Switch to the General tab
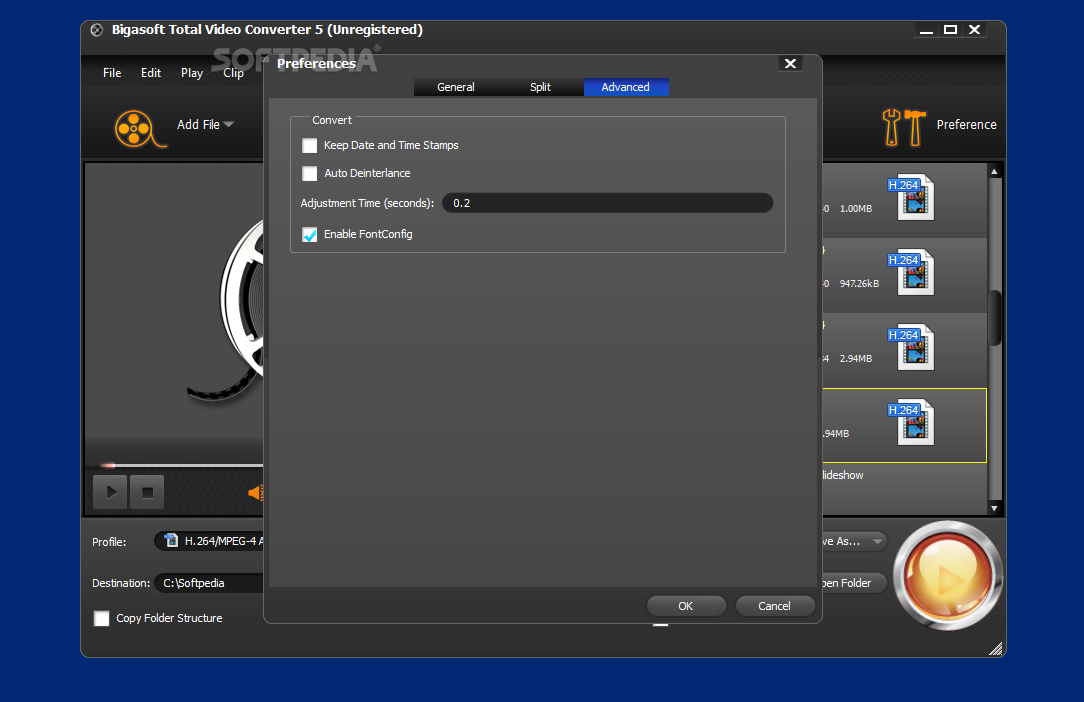The image size is (1084, 702). tap(456, 87)
